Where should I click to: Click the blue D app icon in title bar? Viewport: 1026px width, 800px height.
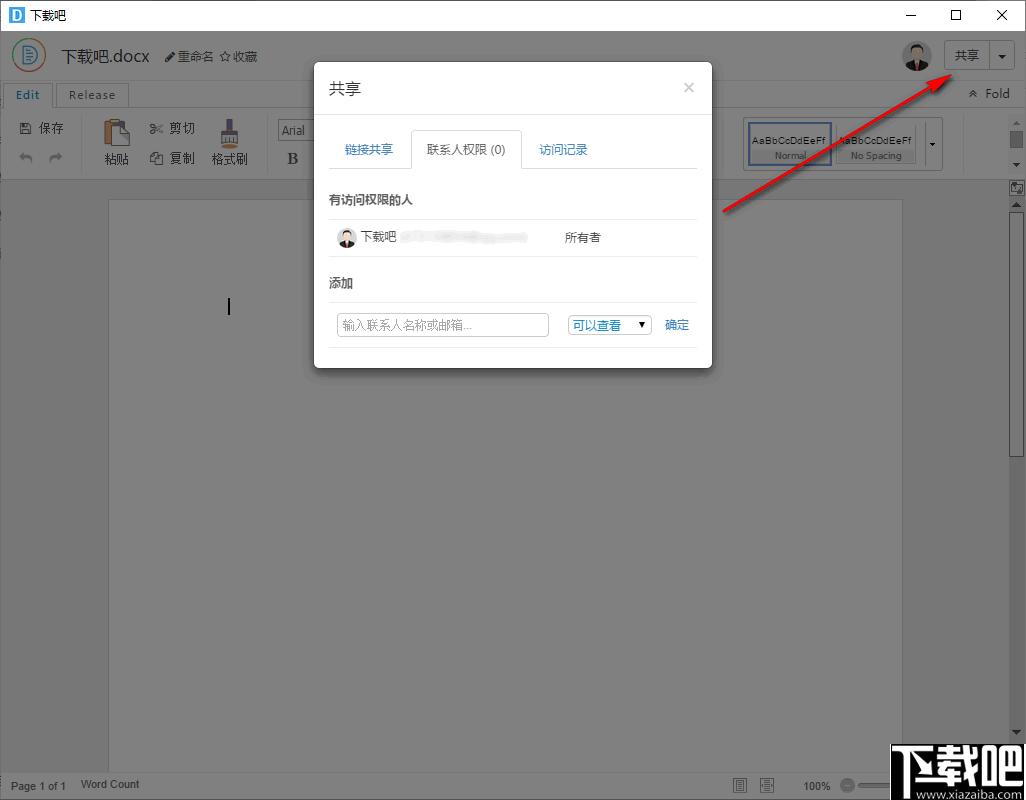(17, 15)
